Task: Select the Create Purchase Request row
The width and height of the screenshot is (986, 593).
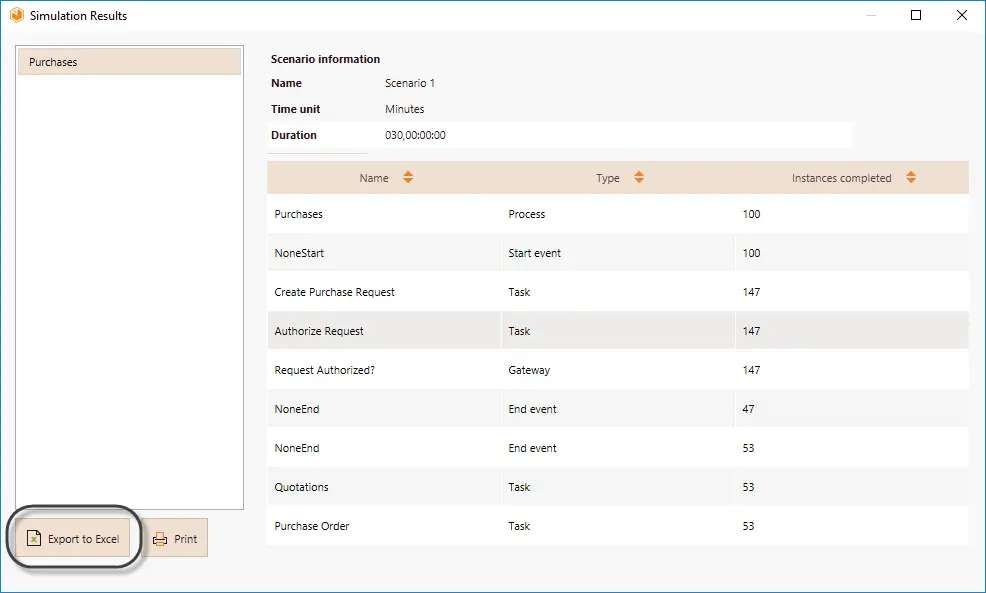Action: 618,292
